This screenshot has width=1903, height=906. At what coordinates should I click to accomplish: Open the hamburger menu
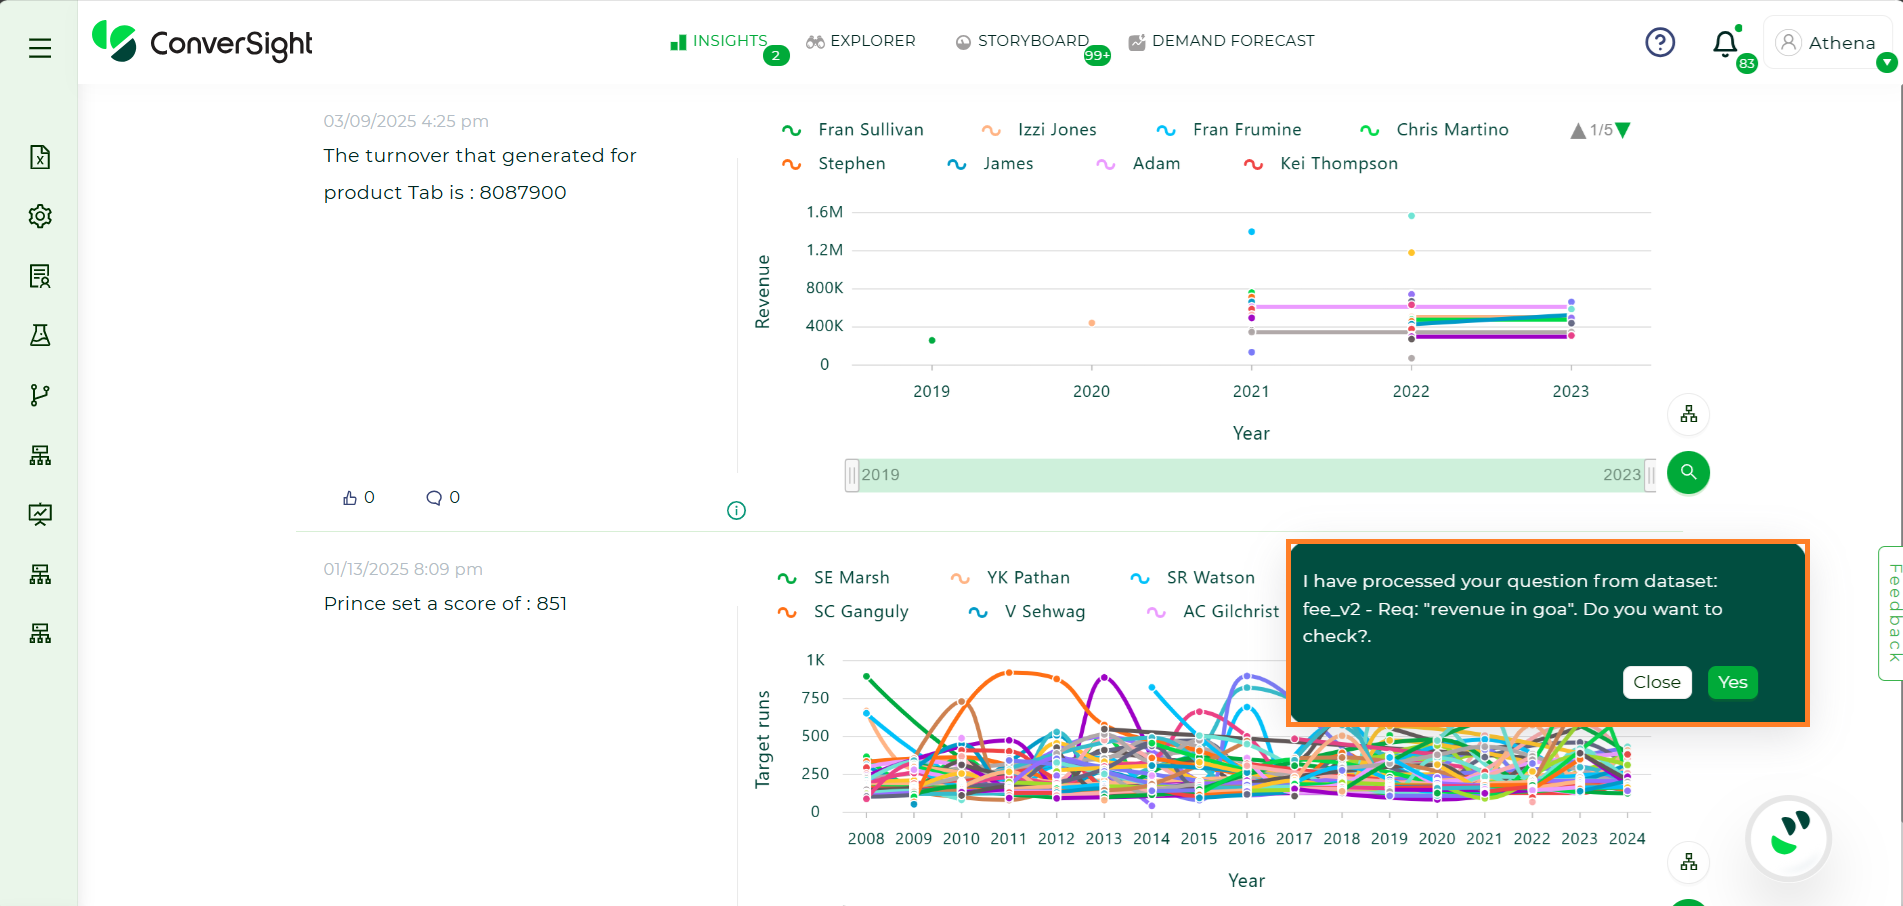pos(40,48)
